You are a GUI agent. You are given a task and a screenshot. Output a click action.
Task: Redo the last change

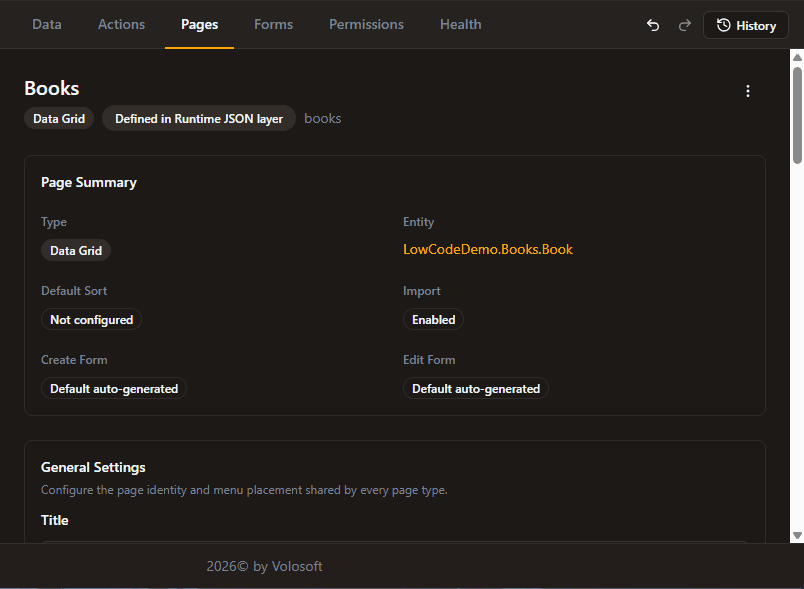685,25
